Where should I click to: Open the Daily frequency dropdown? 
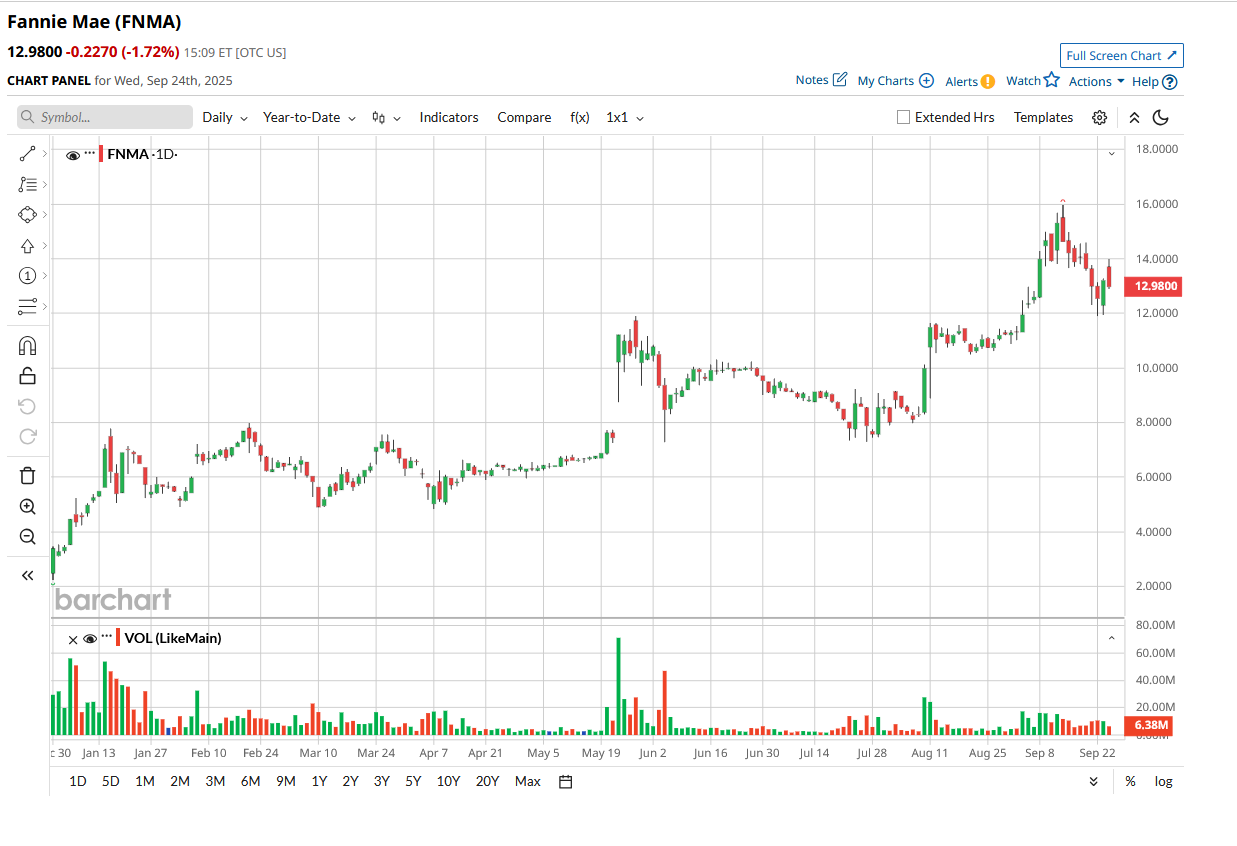225,117
